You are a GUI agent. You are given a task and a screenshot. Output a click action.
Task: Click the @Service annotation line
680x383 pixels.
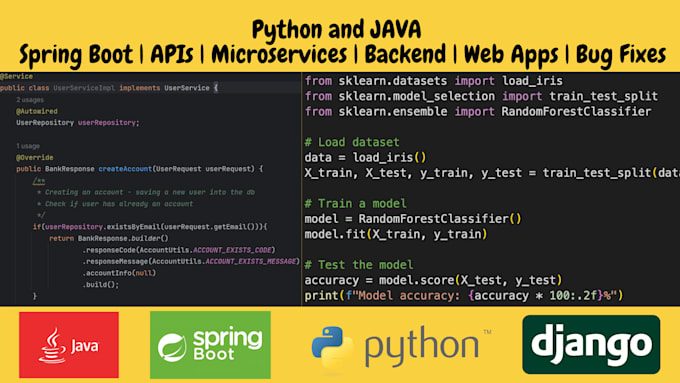pos(16,76)
